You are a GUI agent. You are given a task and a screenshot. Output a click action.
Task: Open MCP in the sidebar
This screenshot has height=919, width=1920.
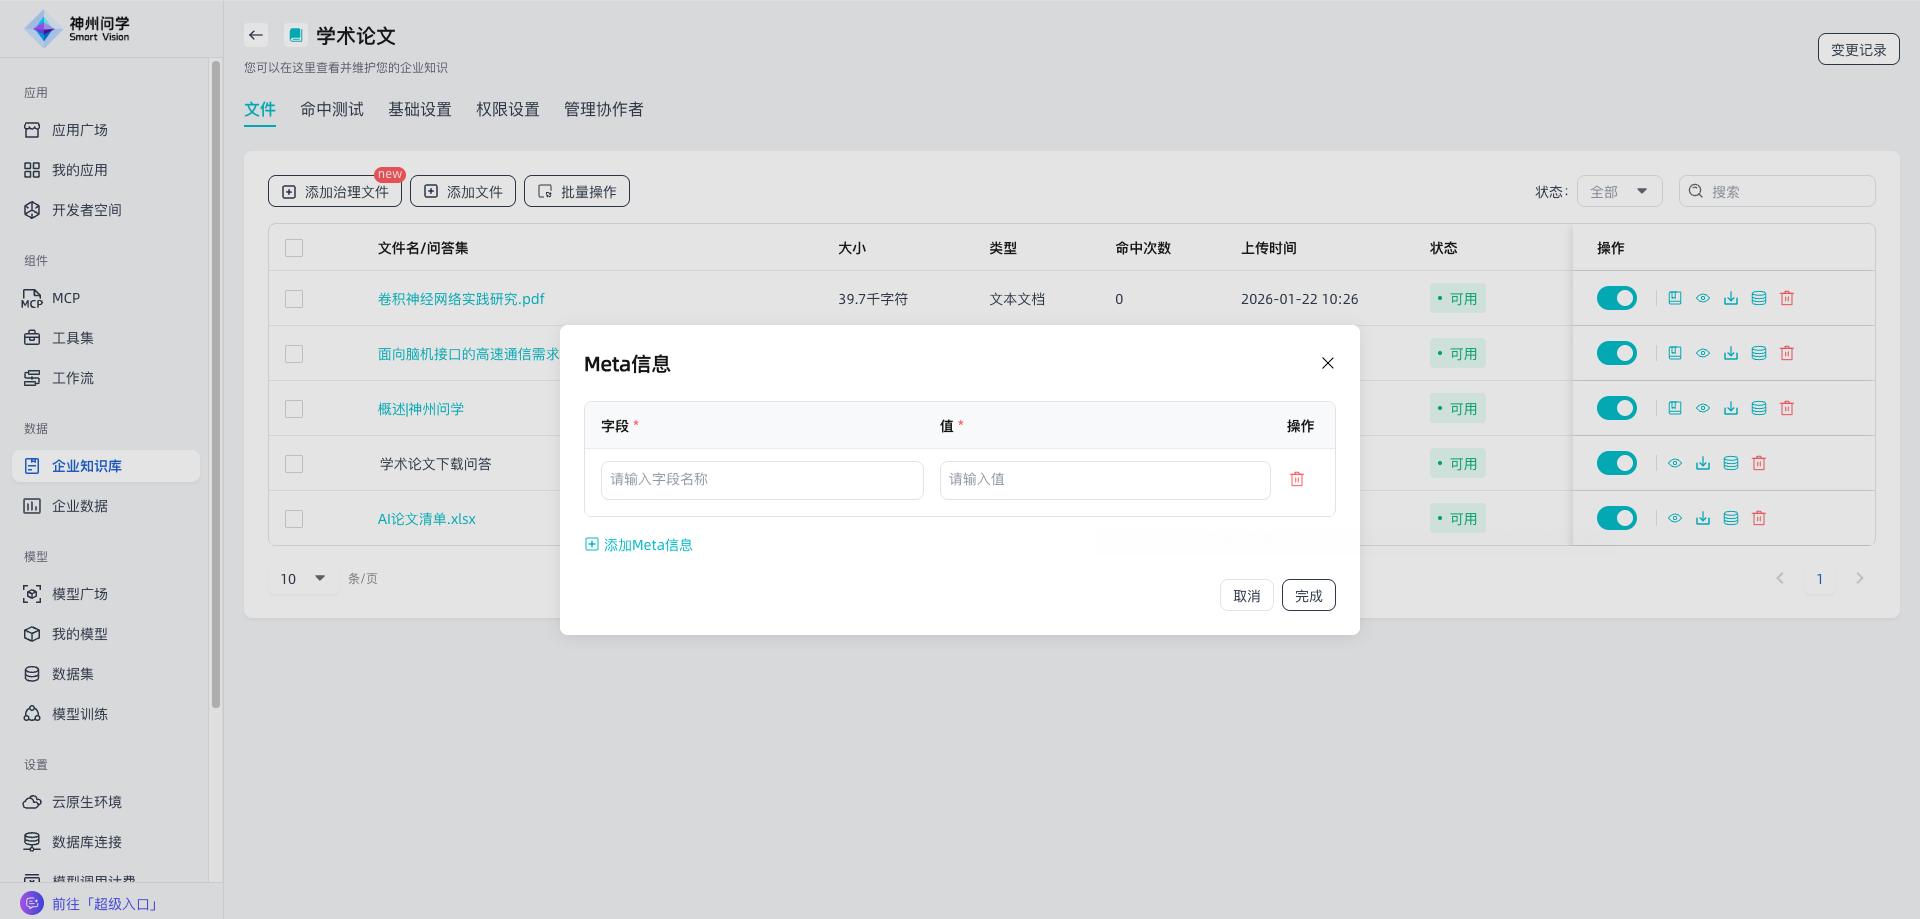click(66, 298)
